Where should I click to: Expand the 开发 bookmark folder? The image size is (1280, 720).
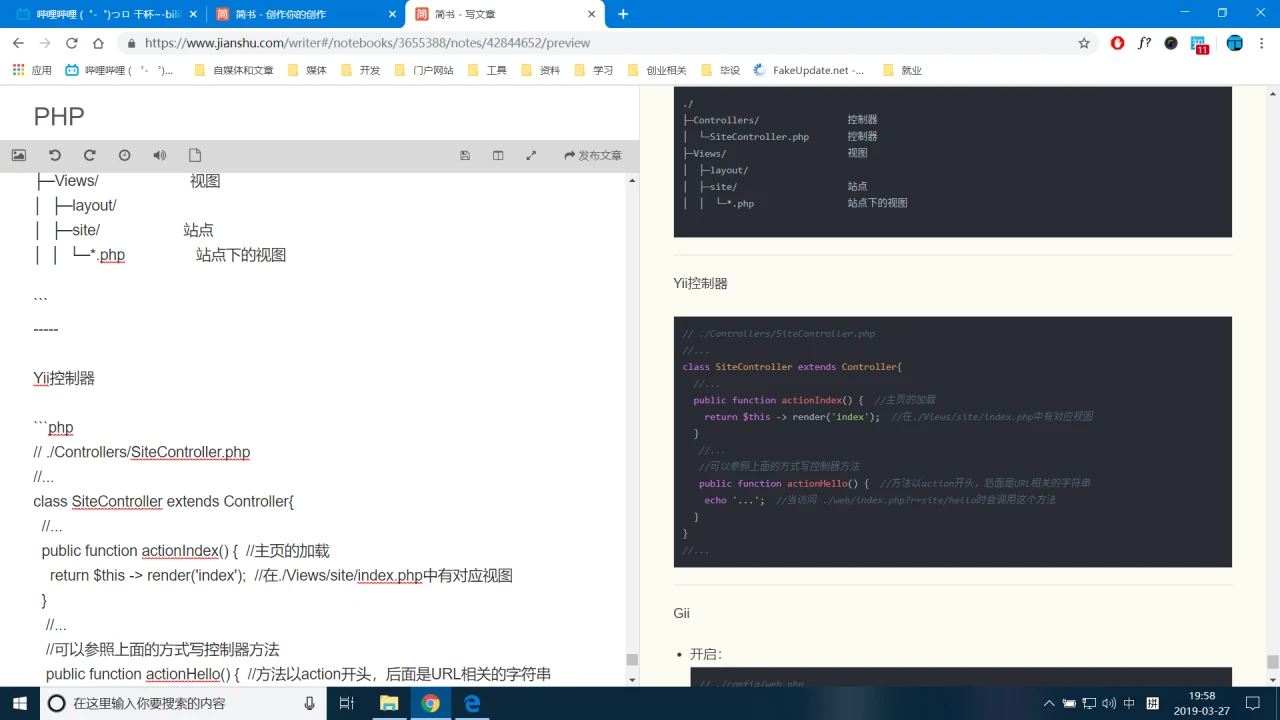coord(360,71)
